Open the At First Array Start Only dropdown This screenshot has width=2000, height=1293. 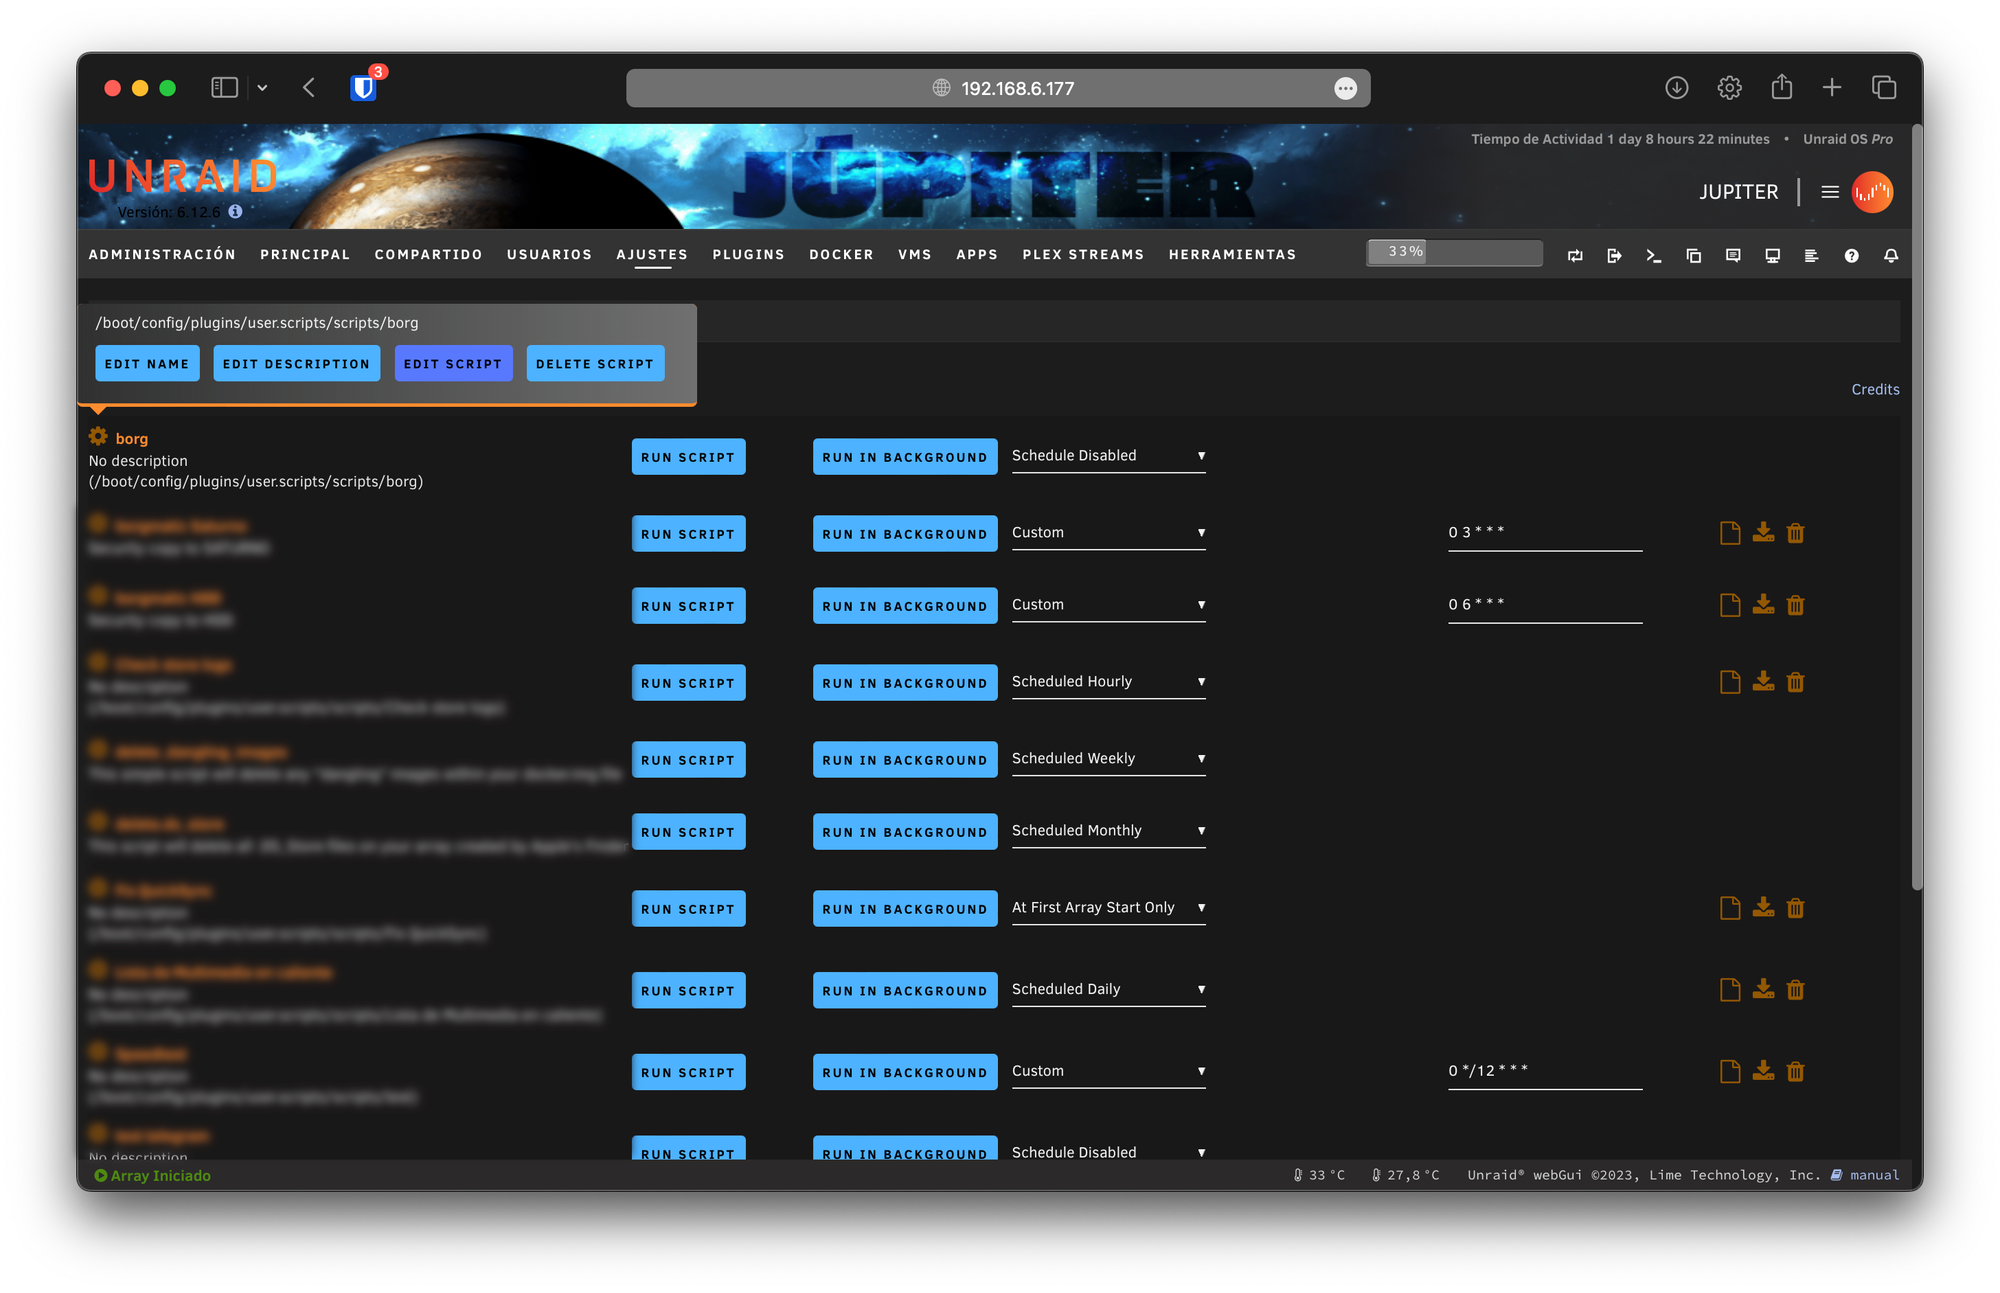click(1108, 908)
